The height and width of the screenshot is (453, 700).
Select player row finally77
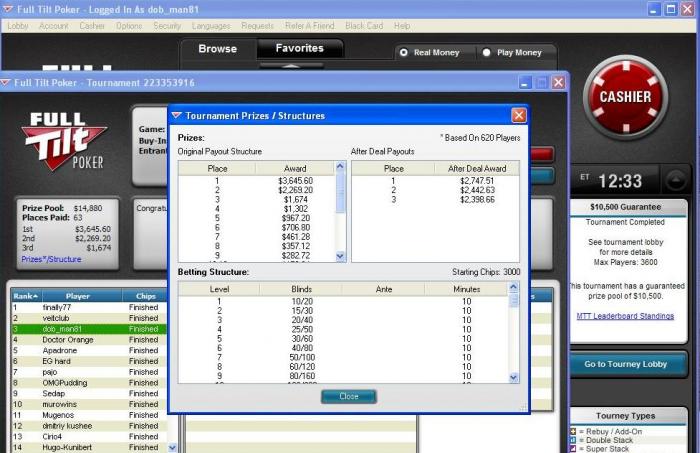[x=89, y=308]
